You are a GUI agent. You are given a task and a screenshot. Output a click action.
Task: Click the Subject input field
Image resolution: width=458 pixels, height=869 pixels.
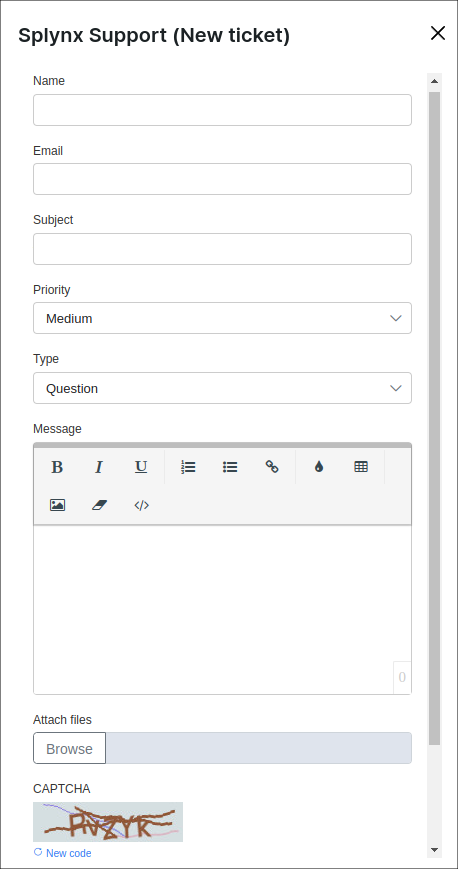click(222, 249)
